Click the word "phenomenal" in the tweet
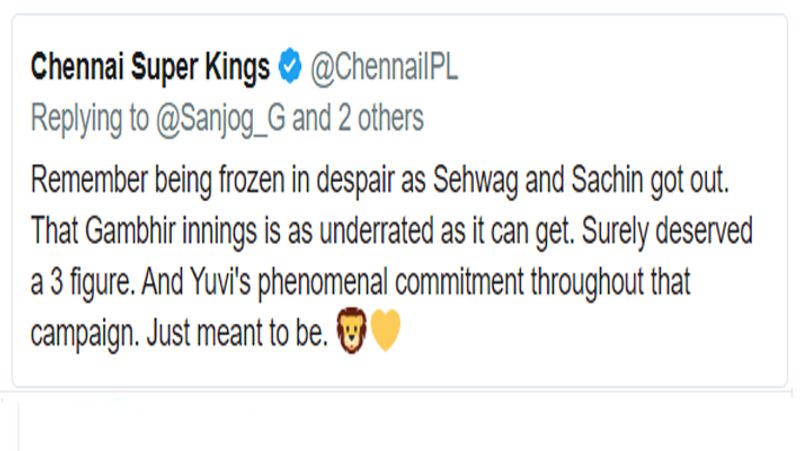The image size is (800, 451). tap(322, 283)
